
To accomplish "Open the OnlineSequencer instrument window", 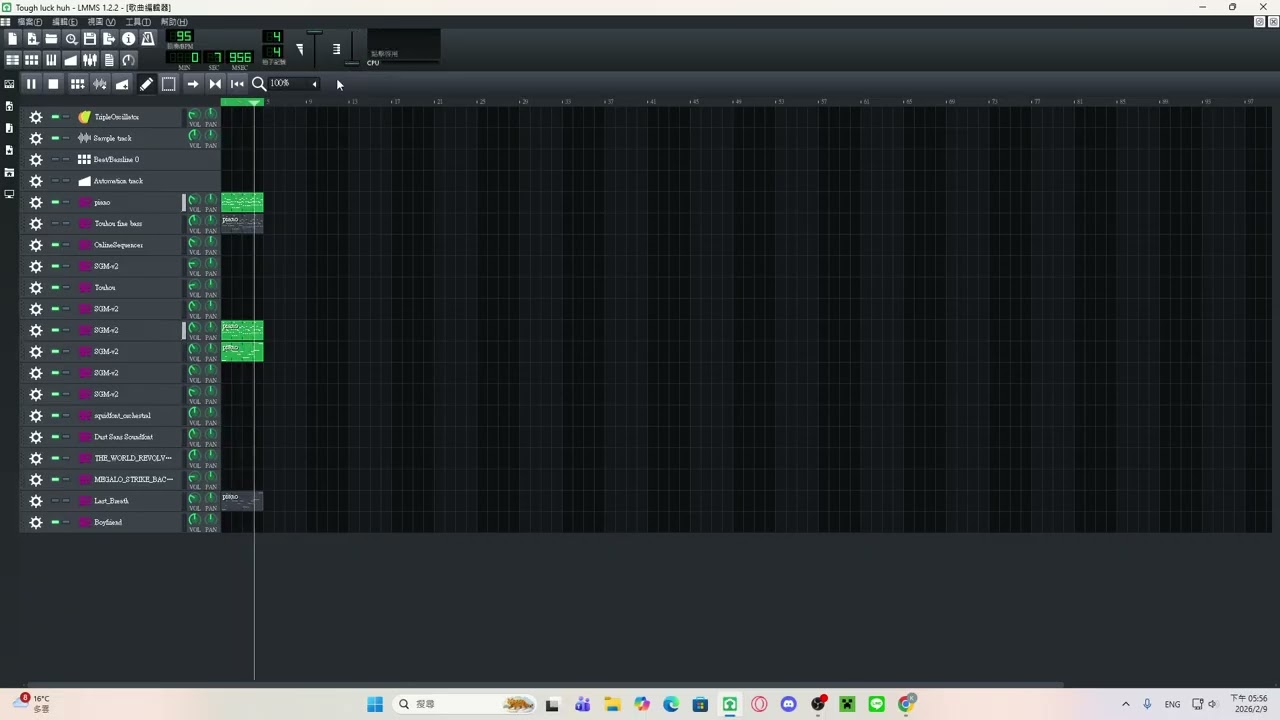I will tap(128, 245).
